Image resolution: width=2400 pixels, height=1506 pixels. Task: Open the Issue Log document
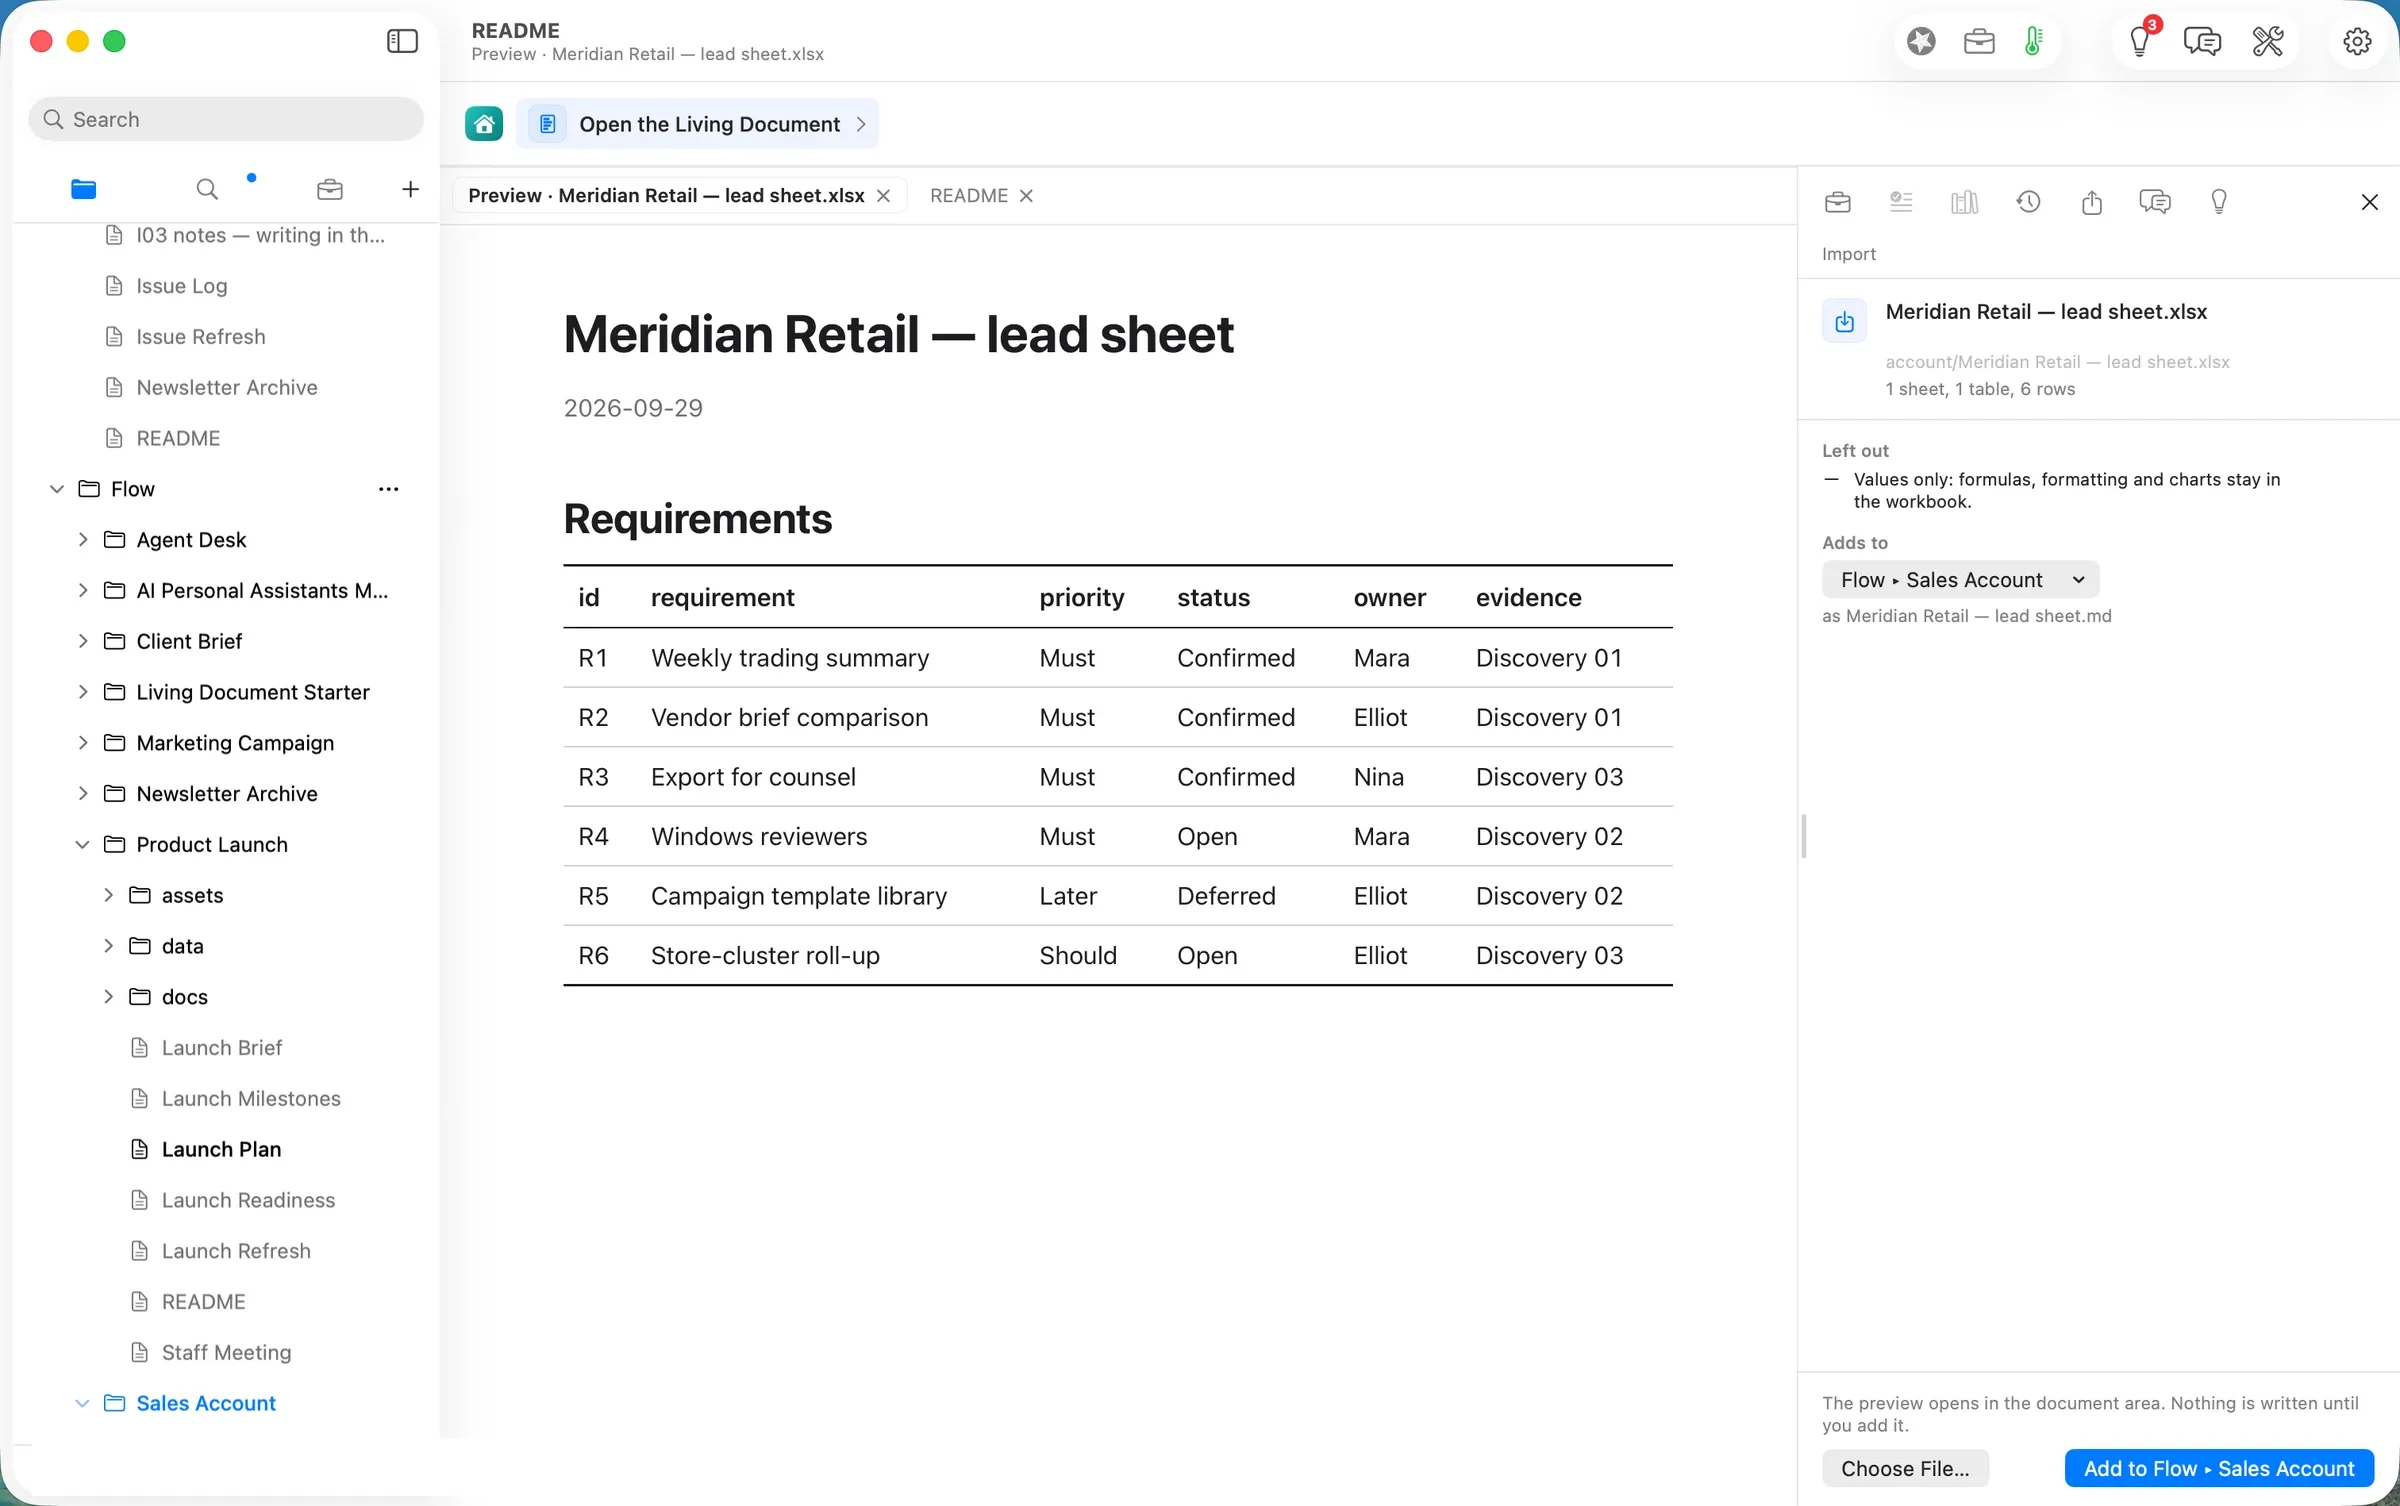[181, 286]
